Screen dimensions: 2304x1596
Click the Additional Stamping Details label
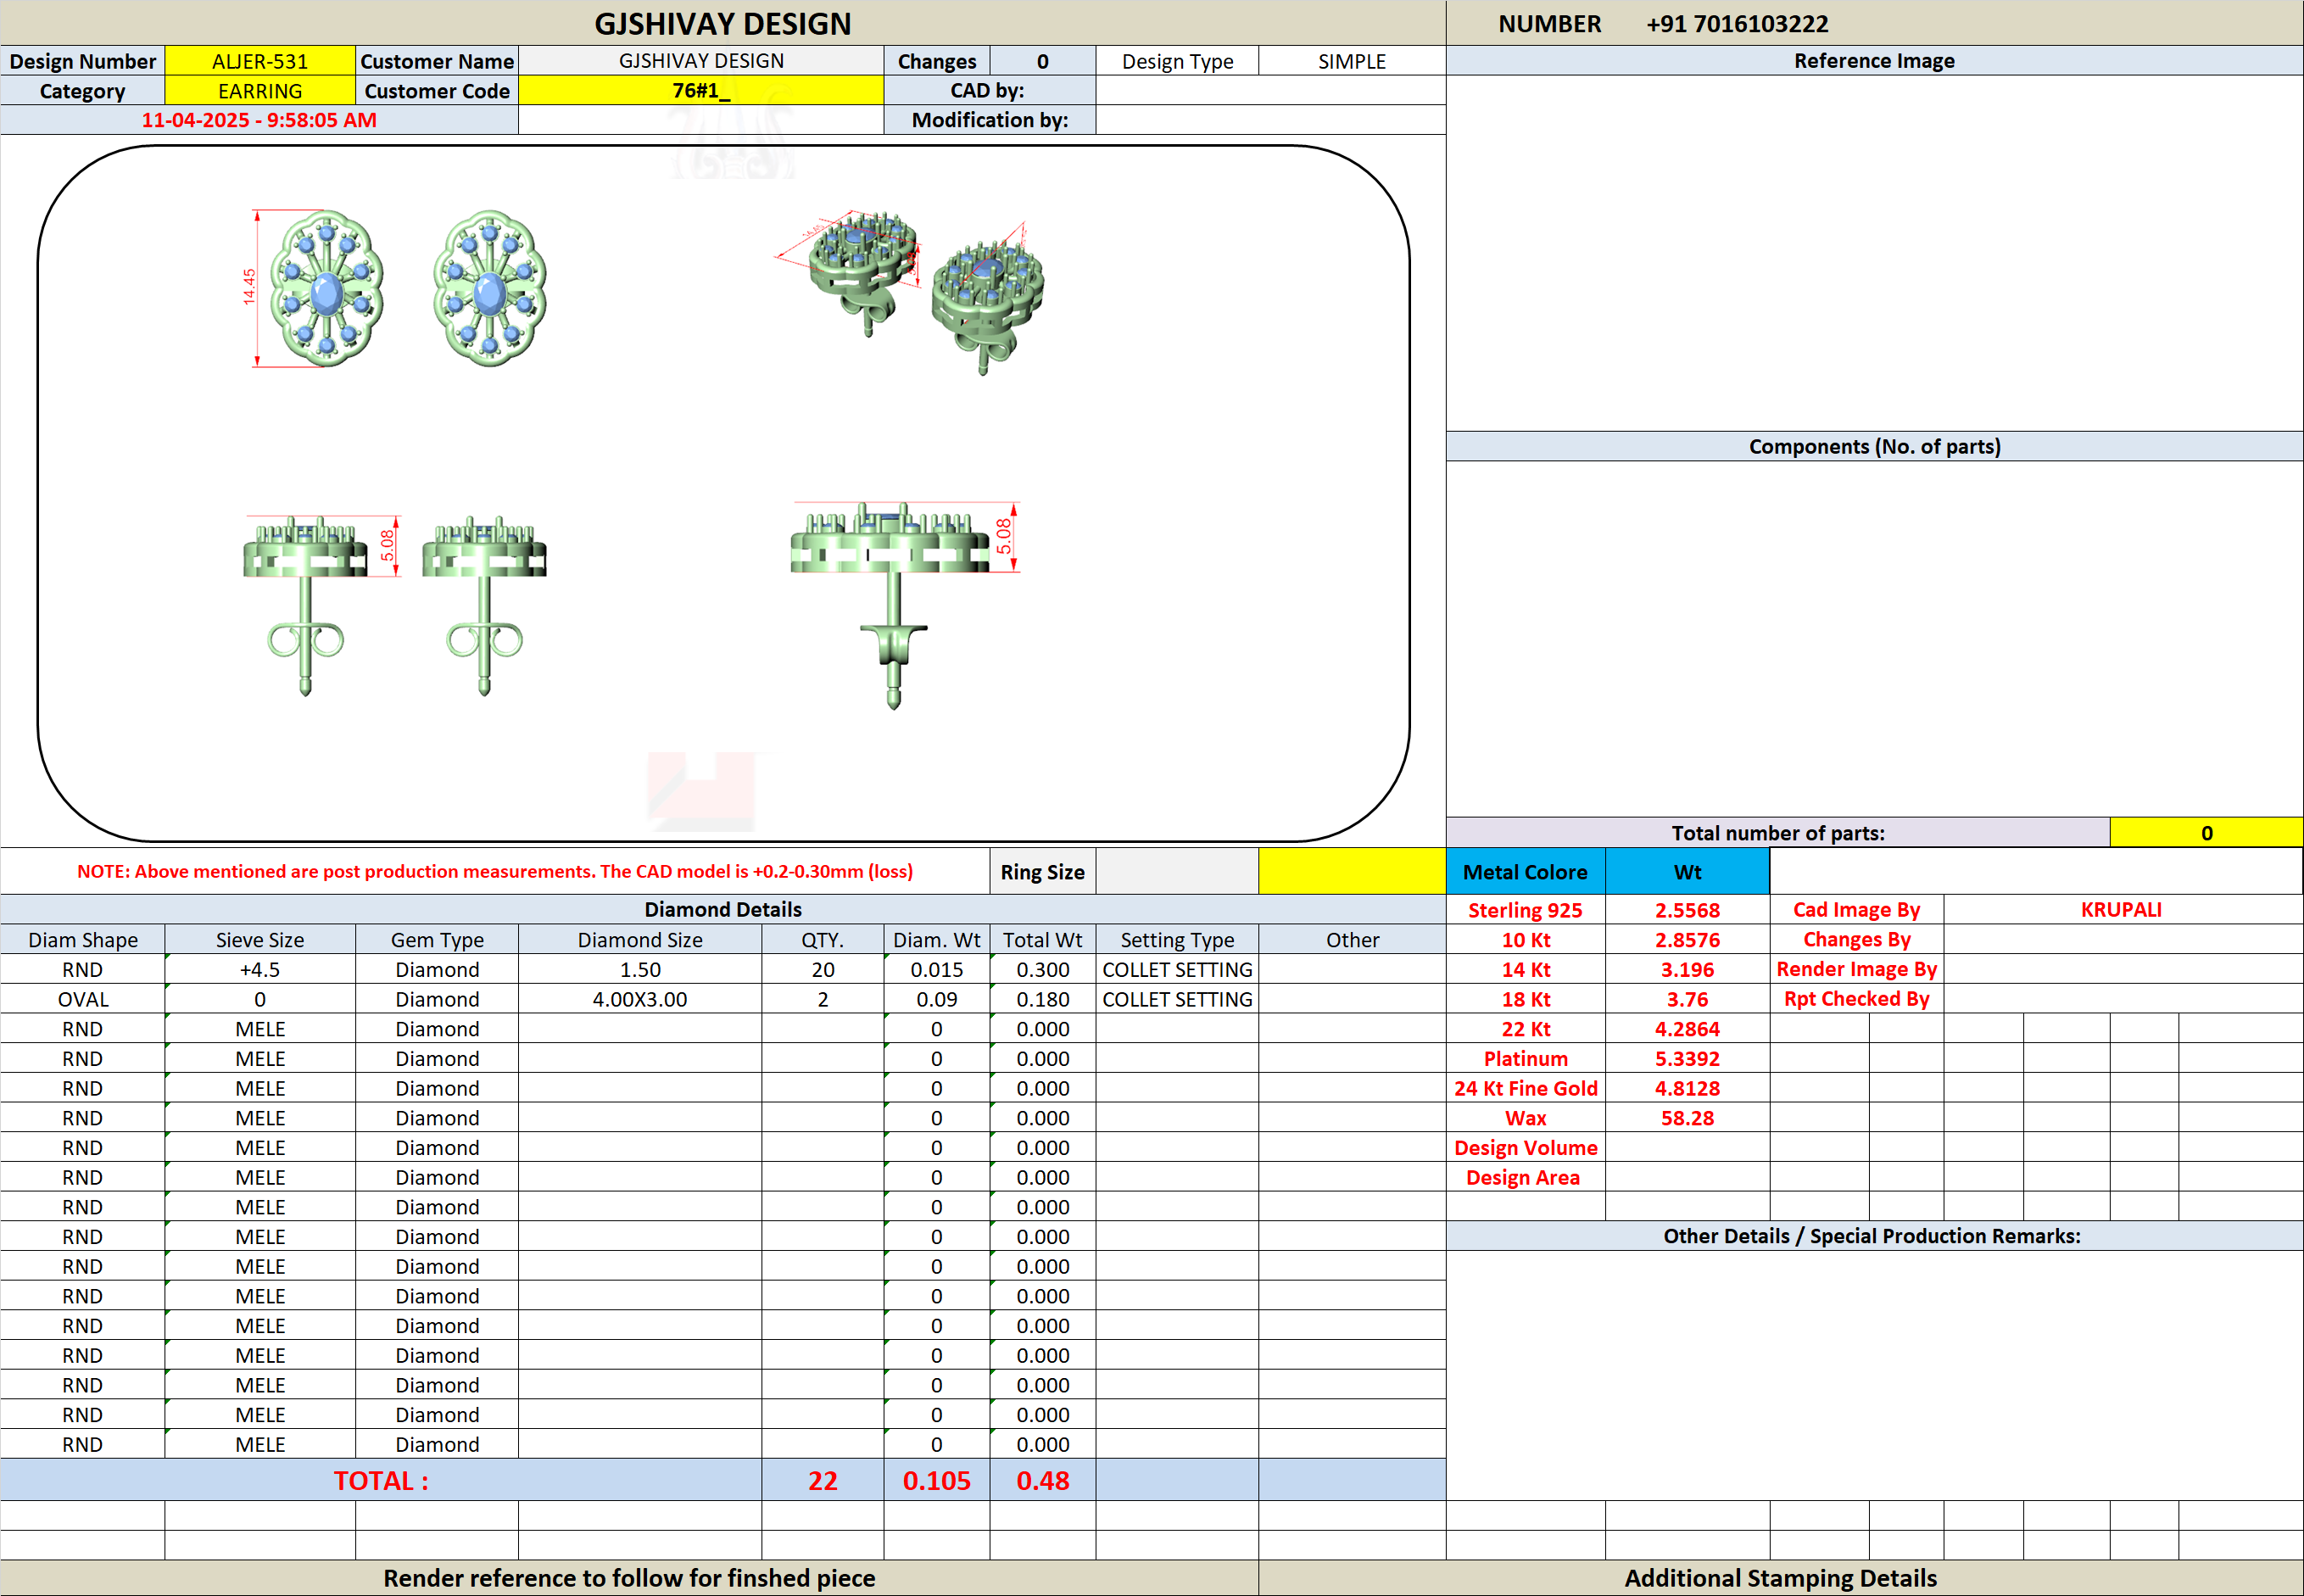point(1780,1578)
